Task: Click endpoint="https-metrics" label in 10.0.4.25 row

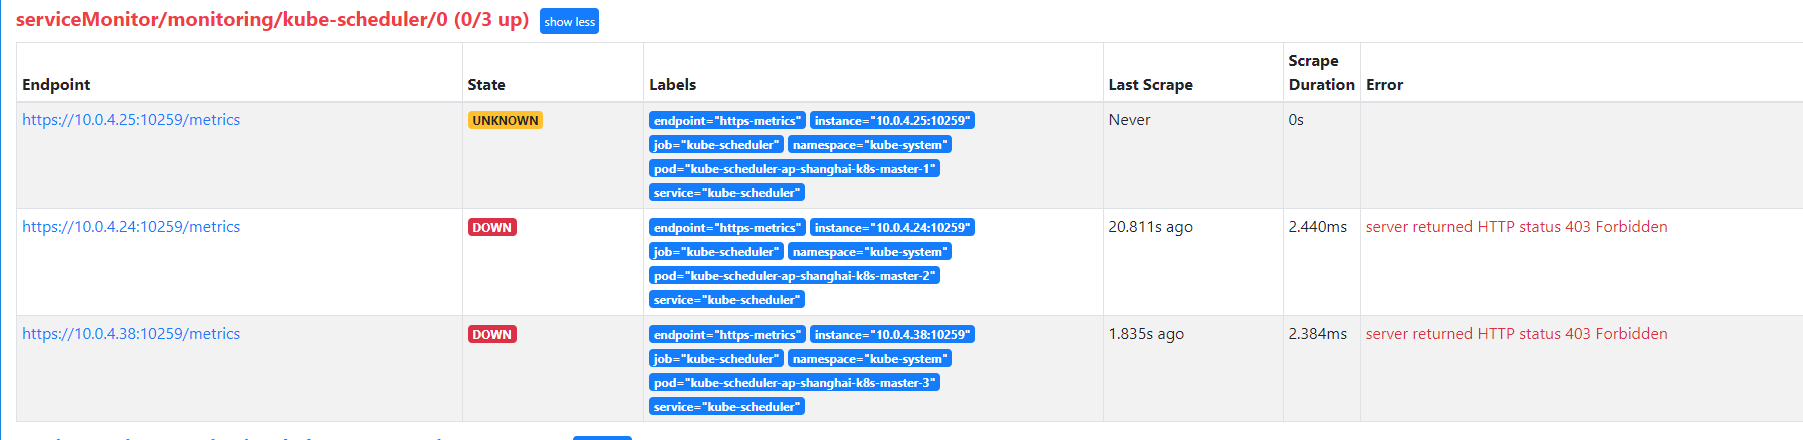Action: pos(727,120)
